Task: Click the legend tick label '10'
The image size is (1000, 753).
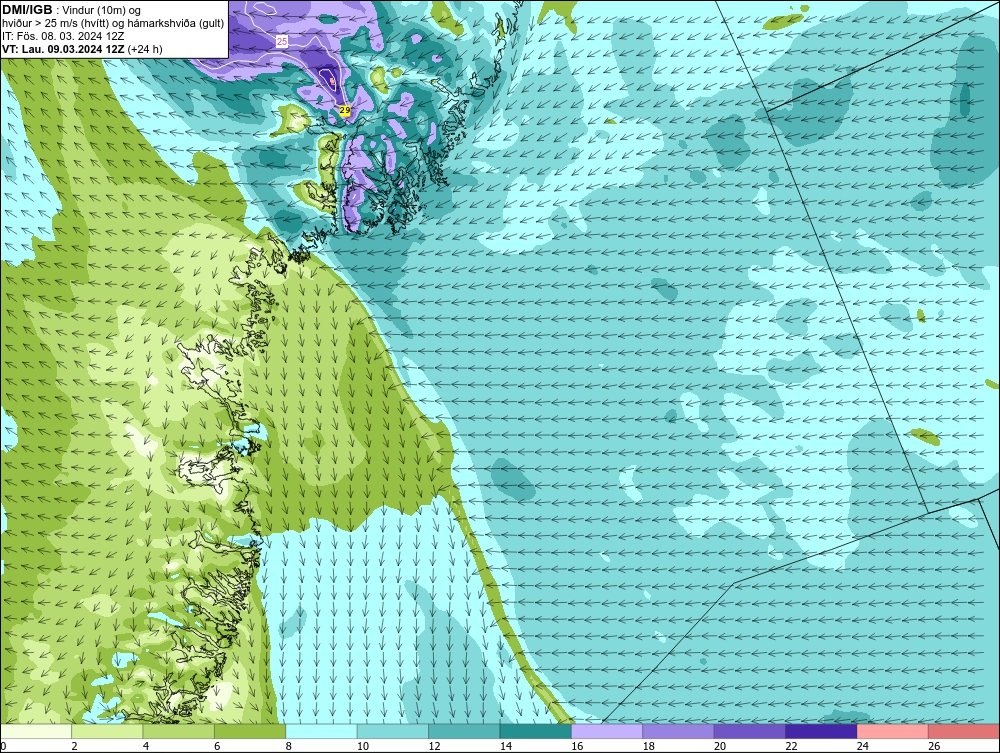Action: [362, 746]
